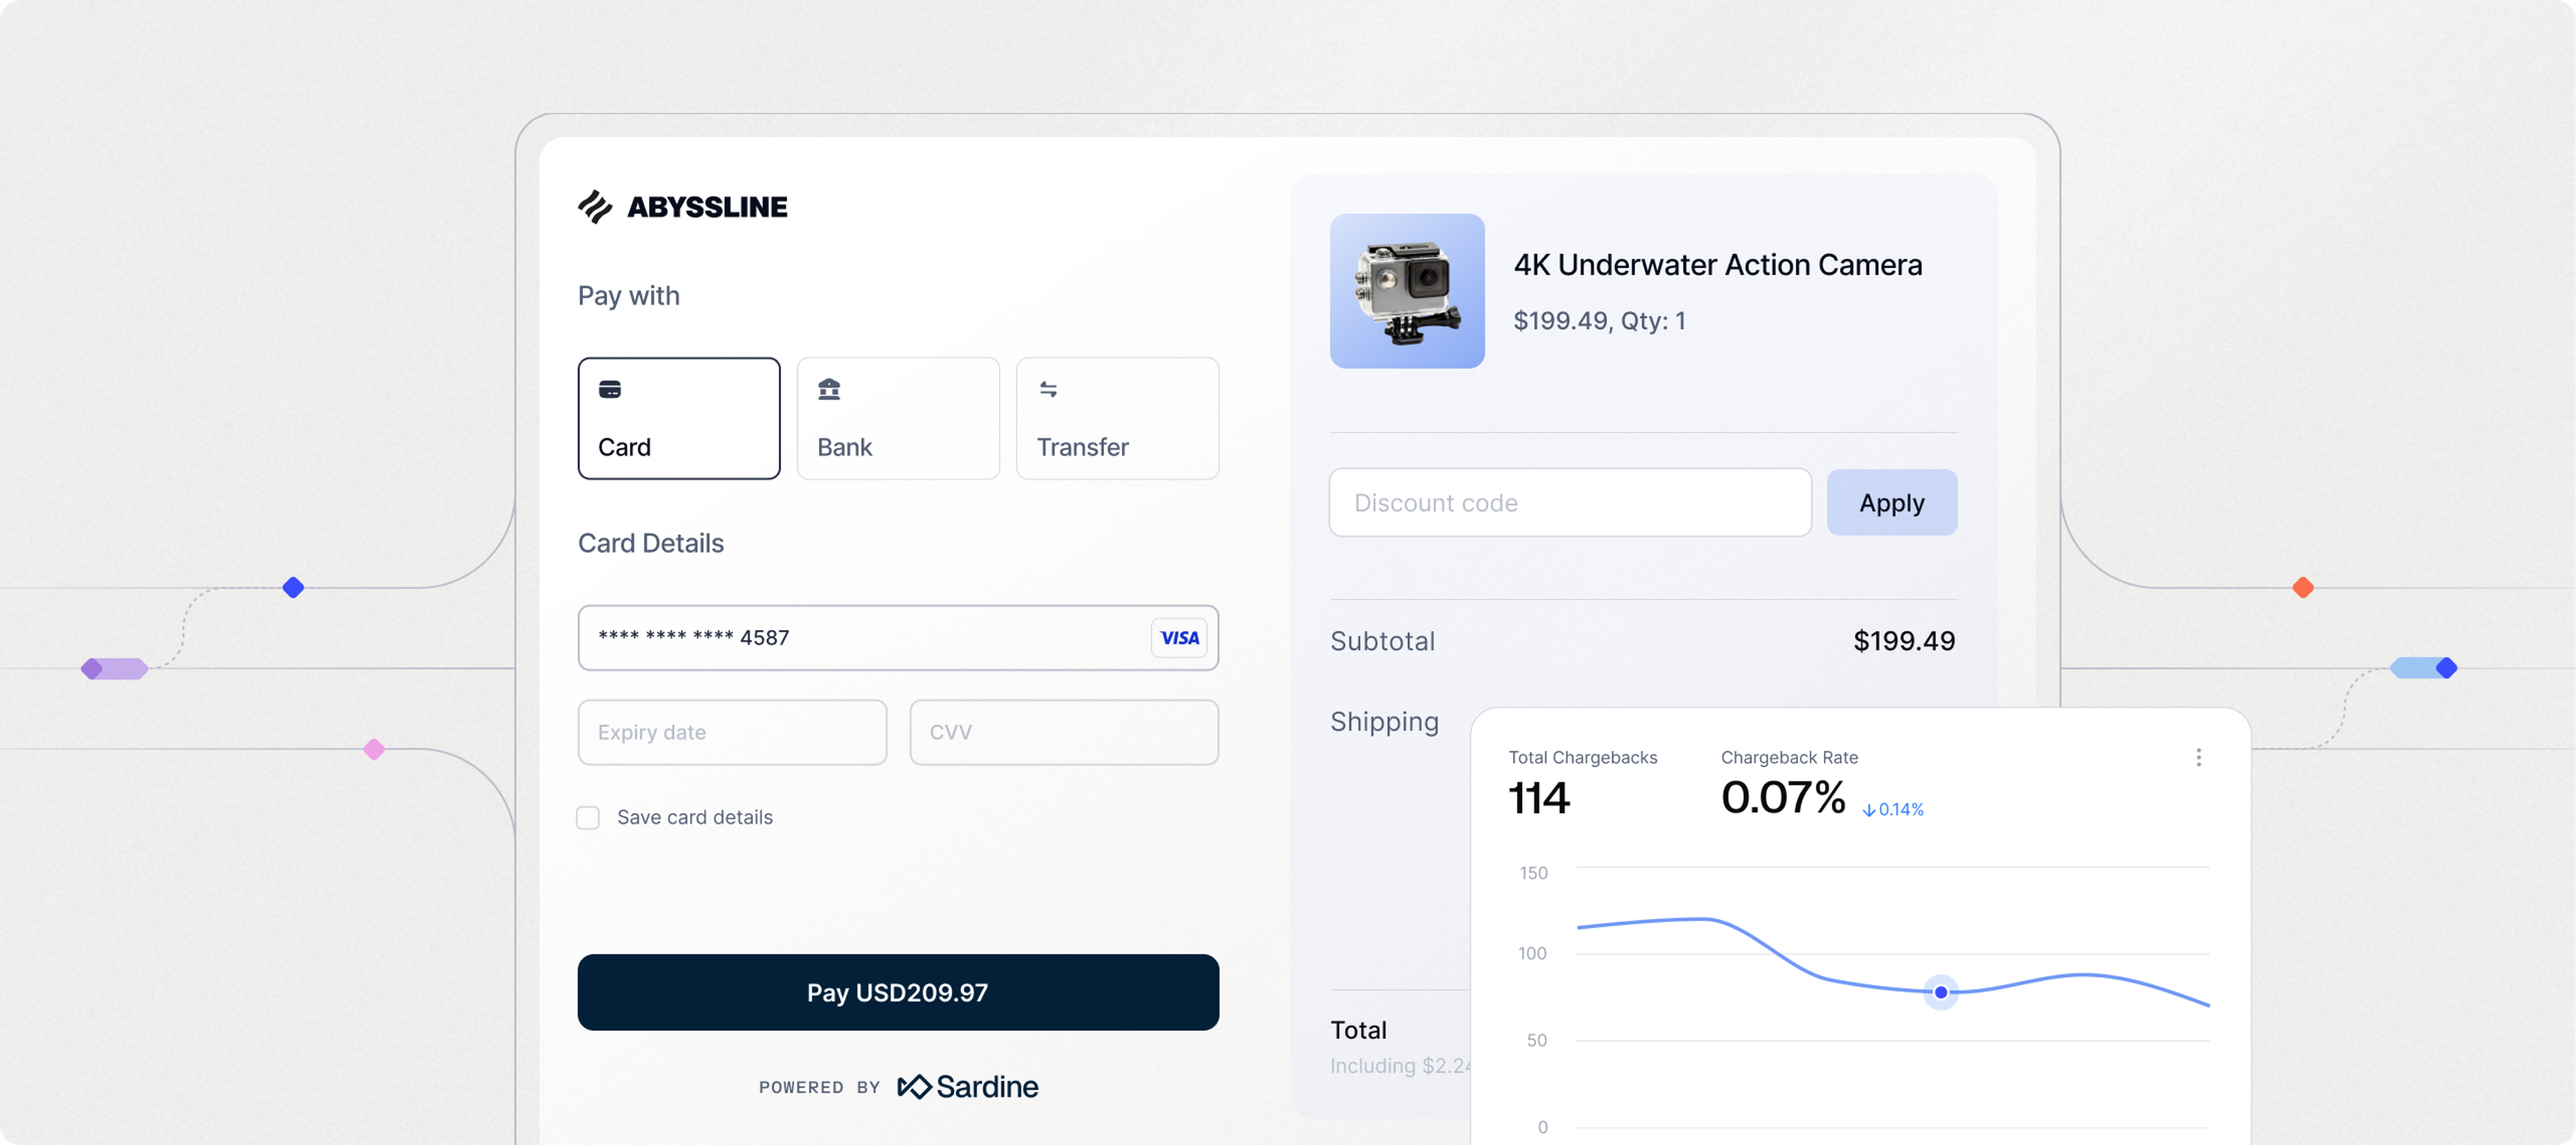
Task: Click the POWERED BY text
Action: 819,1087
